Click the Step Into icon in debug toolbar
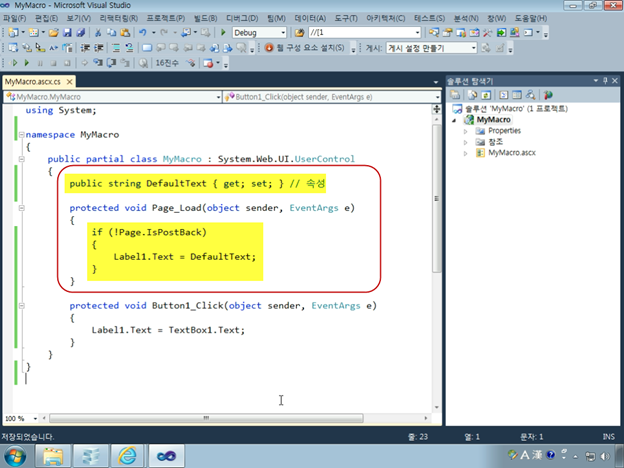 point(98,63)
